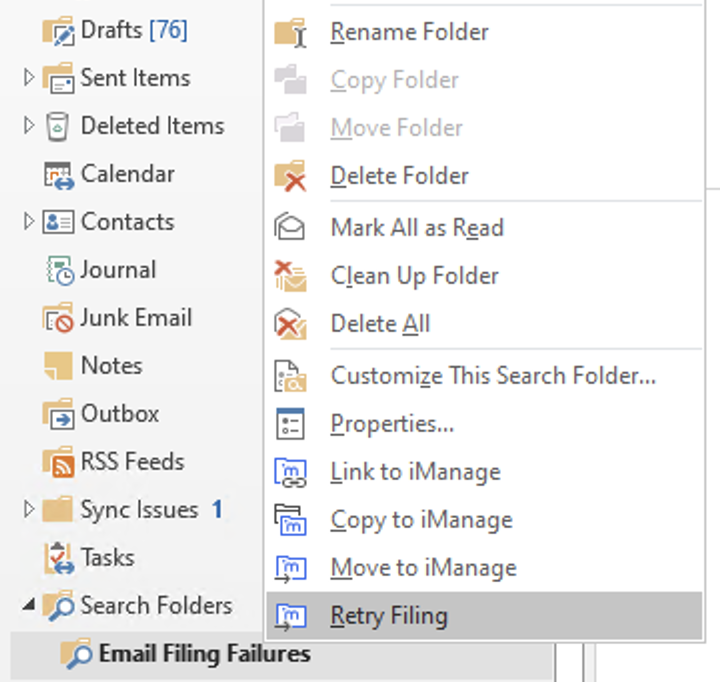
Task: Expand the Contacts folder arrow
Action: click(x=28, y=222)
